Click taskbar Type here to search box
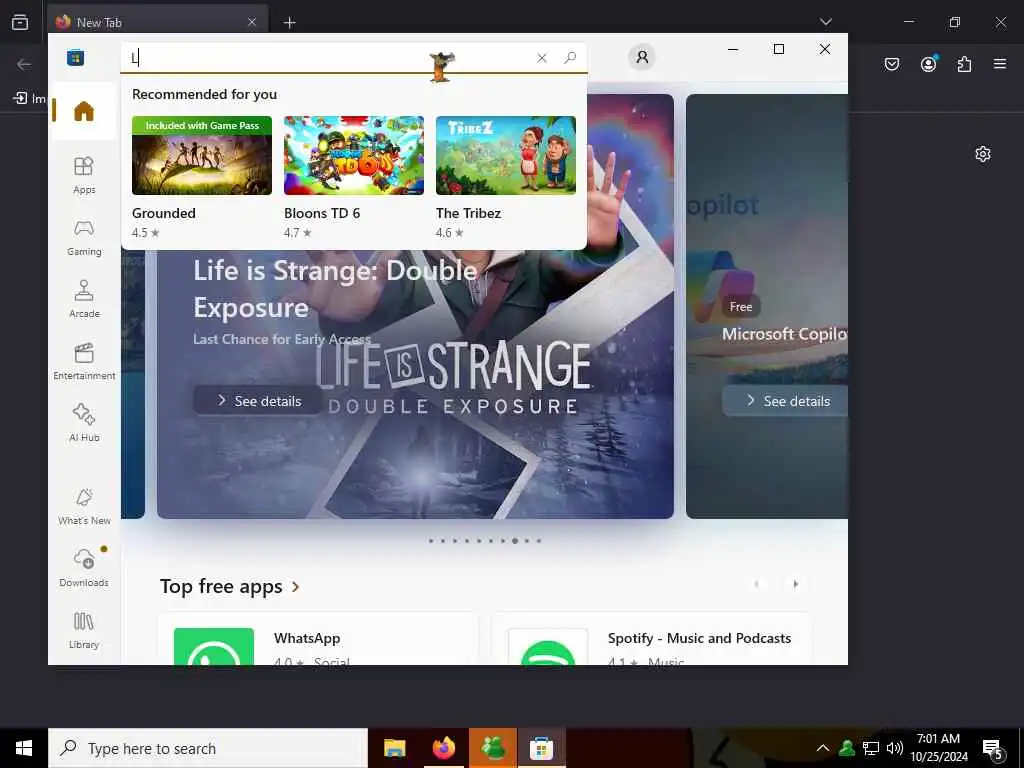 (x=208, y=748)
